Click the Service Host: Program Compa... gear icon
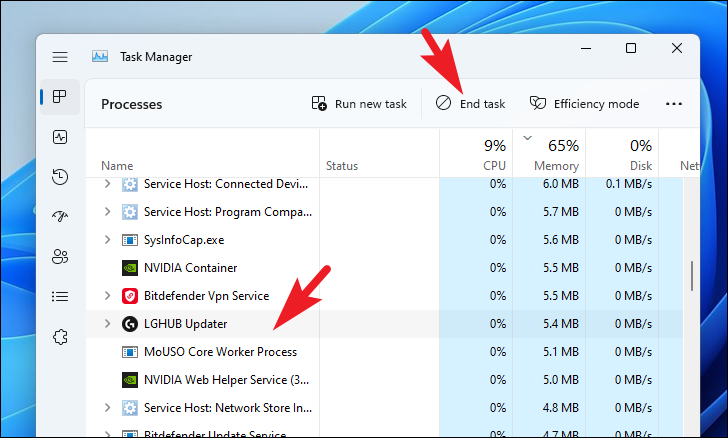728x438 pixels. pyautogui.click(x=130, y=212)
